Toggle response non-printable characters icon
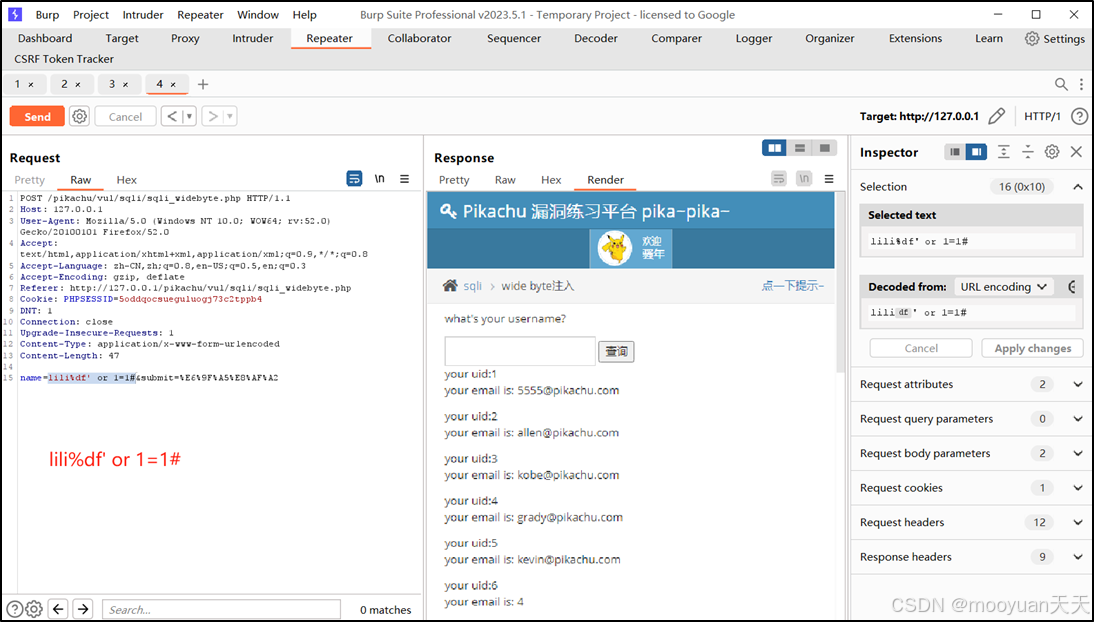 click(x=804, y=179)
